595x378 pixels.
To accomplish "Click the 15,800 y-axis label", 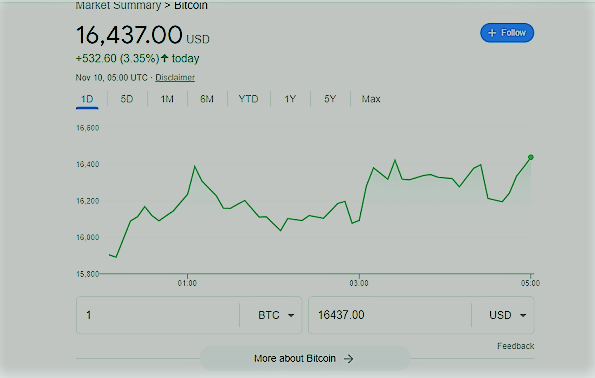I will coord(88,274).
